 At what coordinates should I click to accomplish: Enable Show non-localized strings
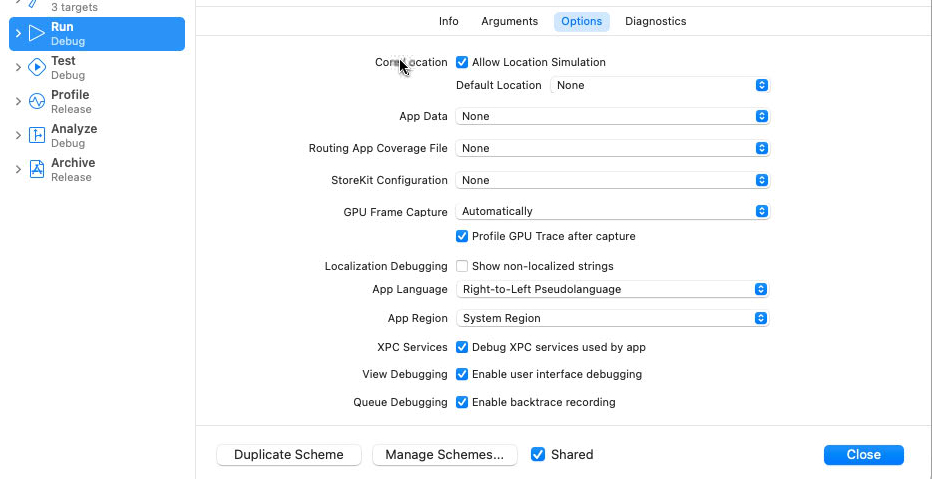pyautogui.click(x=462, y=267)
